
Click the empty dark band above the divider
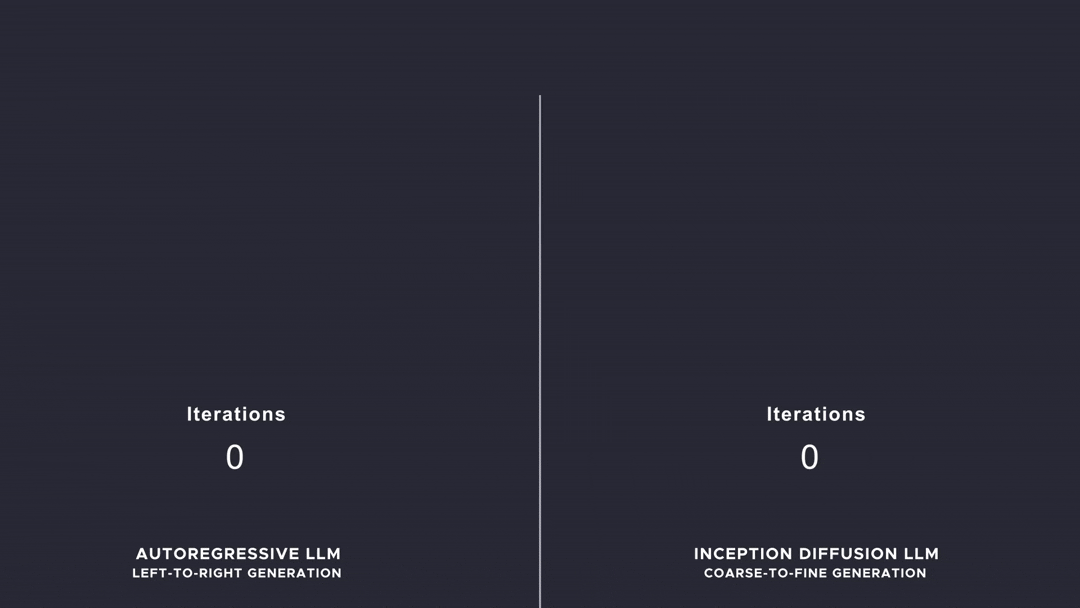(x=540, y=45)
